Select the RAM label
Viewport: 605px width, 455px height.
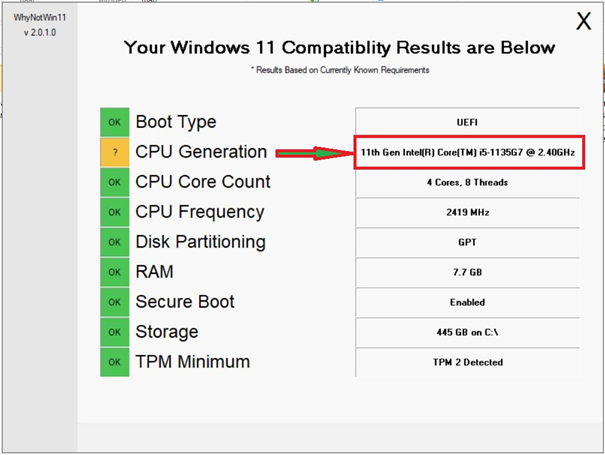(154, 272)
